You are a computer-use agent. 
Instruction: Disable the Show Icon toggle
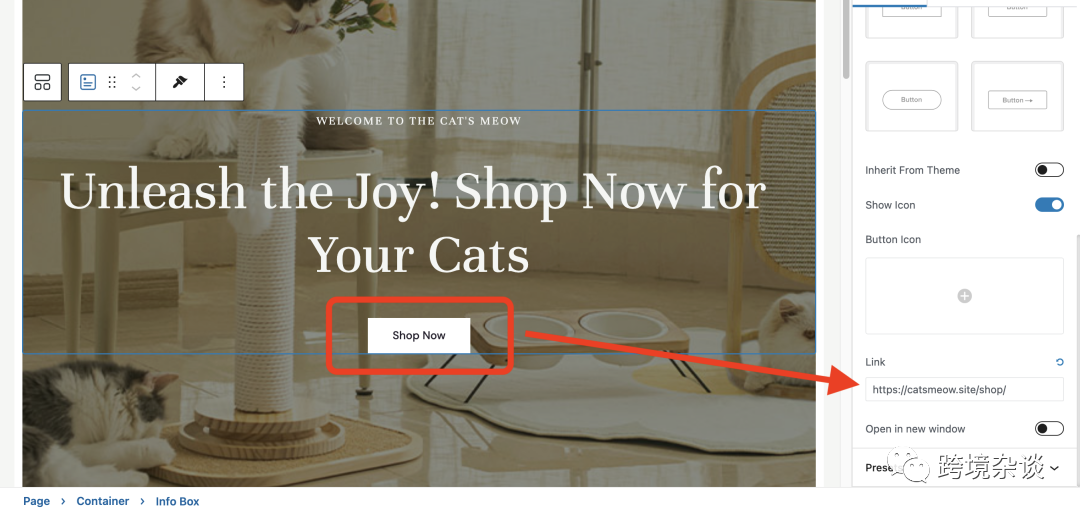click(x=1049, y=205)
